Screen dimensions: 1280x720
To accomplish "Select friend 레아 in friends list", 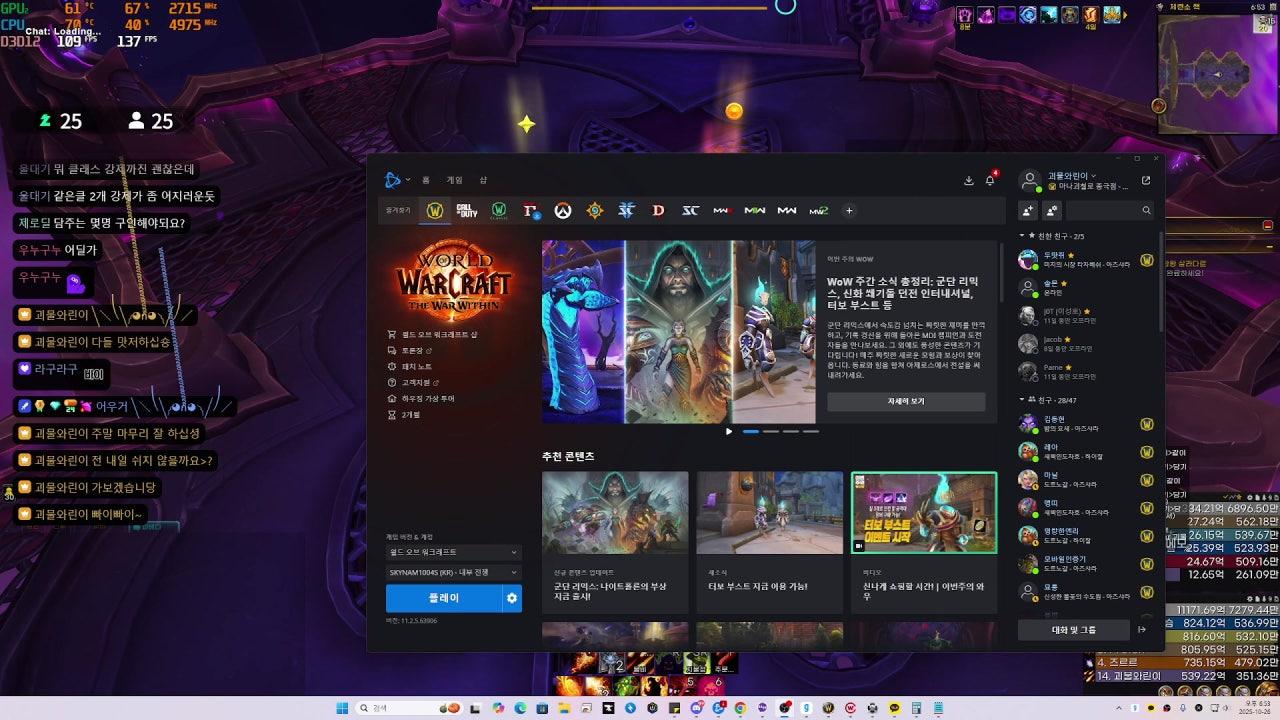I will coord(1087,452).
